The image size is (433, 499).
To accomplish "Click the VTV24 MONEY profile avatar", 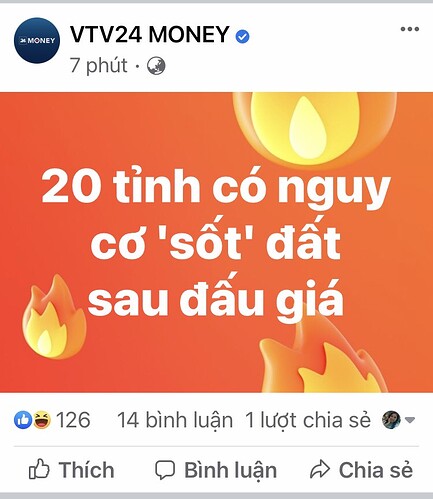I will (37, 40).
